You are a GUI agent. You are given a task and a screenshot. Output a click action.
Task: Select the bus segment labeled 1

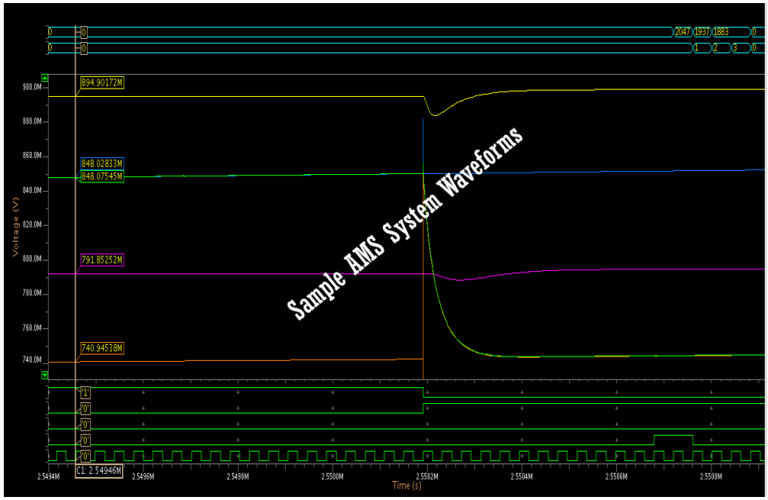[701, 48]
